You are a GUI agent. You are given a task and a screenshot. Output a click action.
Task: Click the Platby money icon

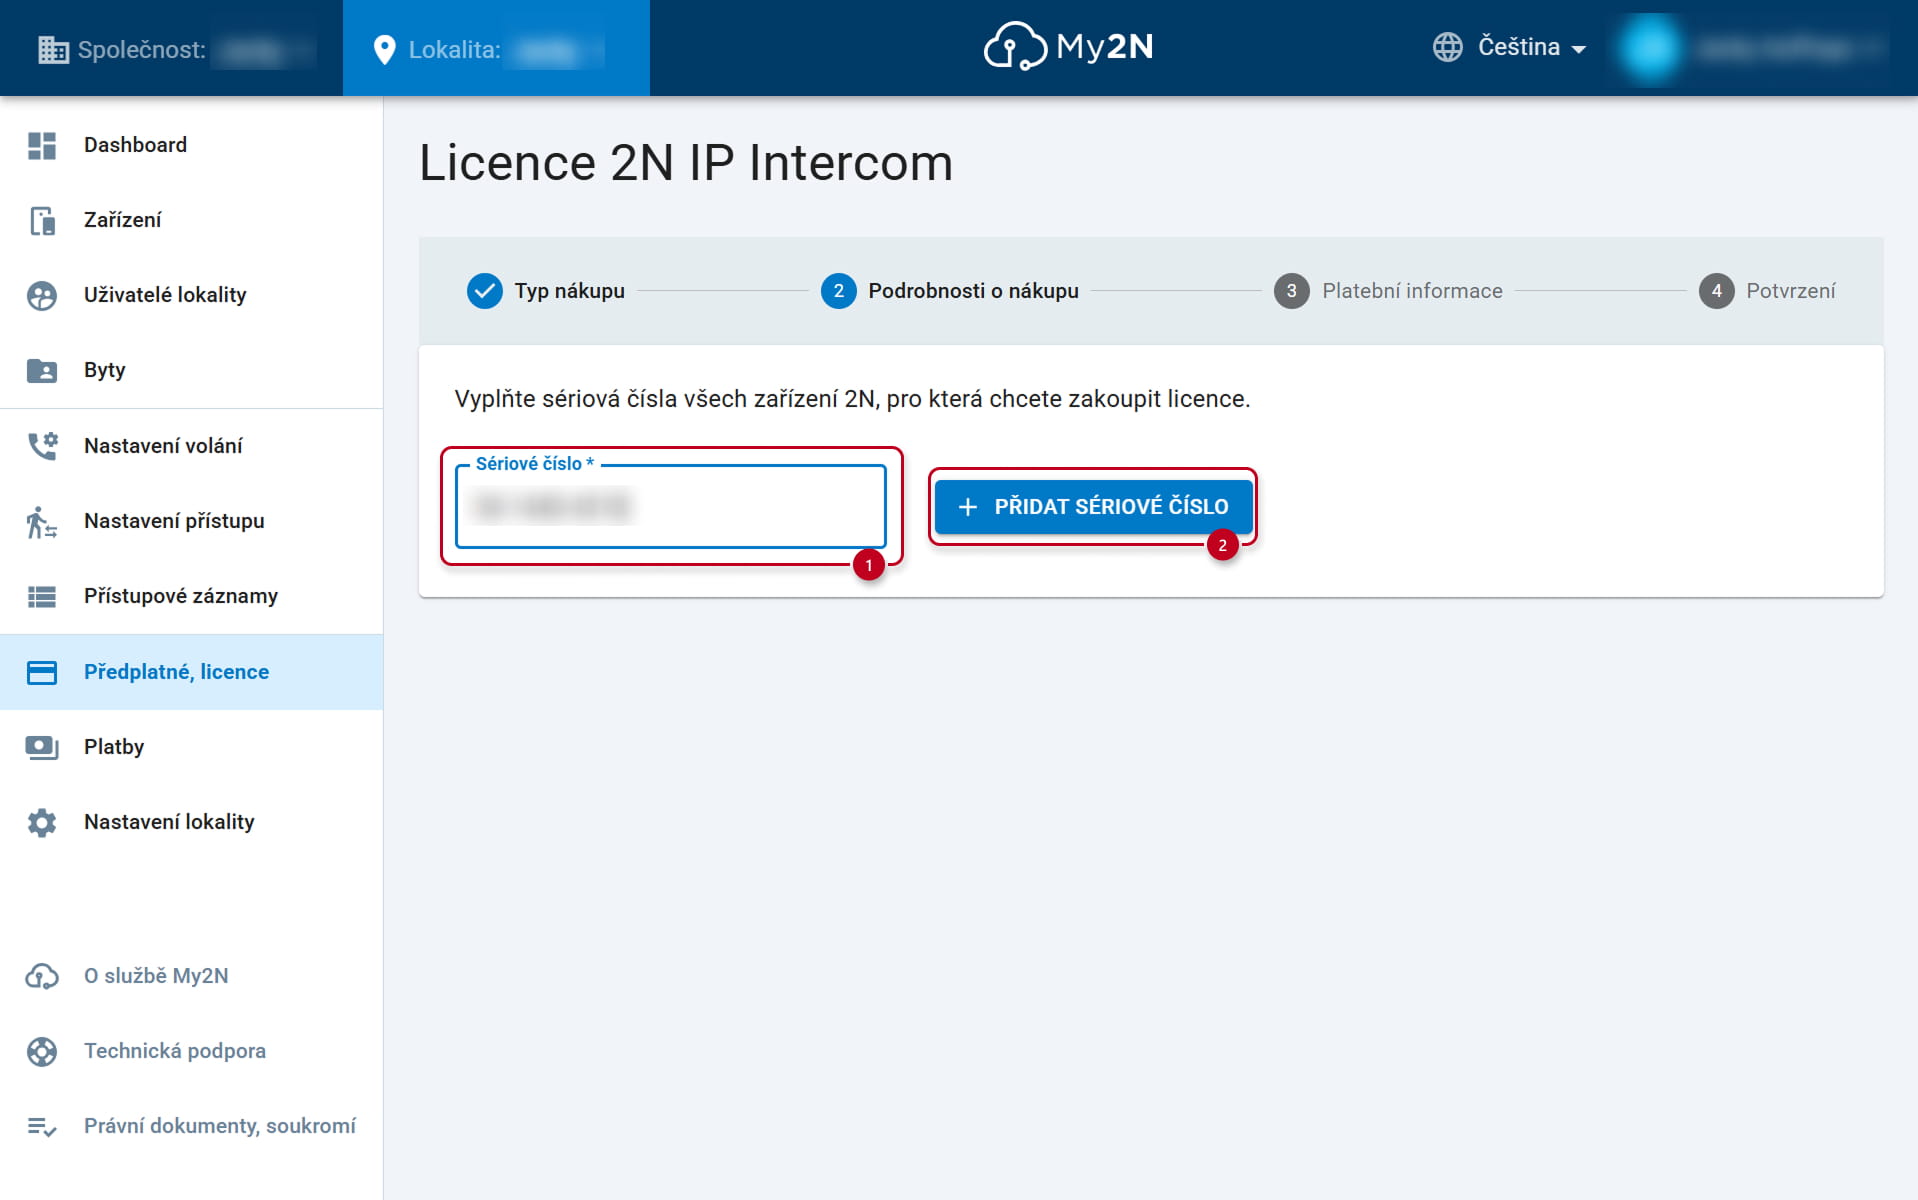click(x=42, y=747)
